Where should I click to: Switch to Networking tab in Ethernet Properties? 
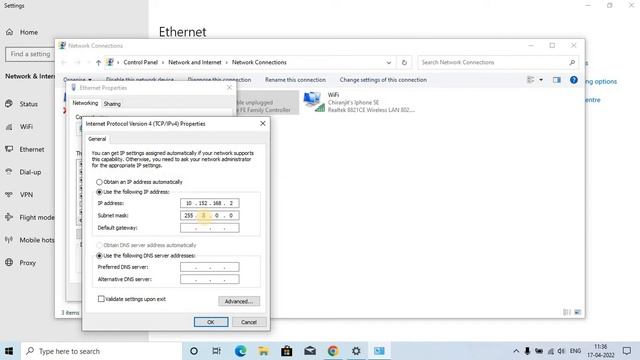pos(85,103)
